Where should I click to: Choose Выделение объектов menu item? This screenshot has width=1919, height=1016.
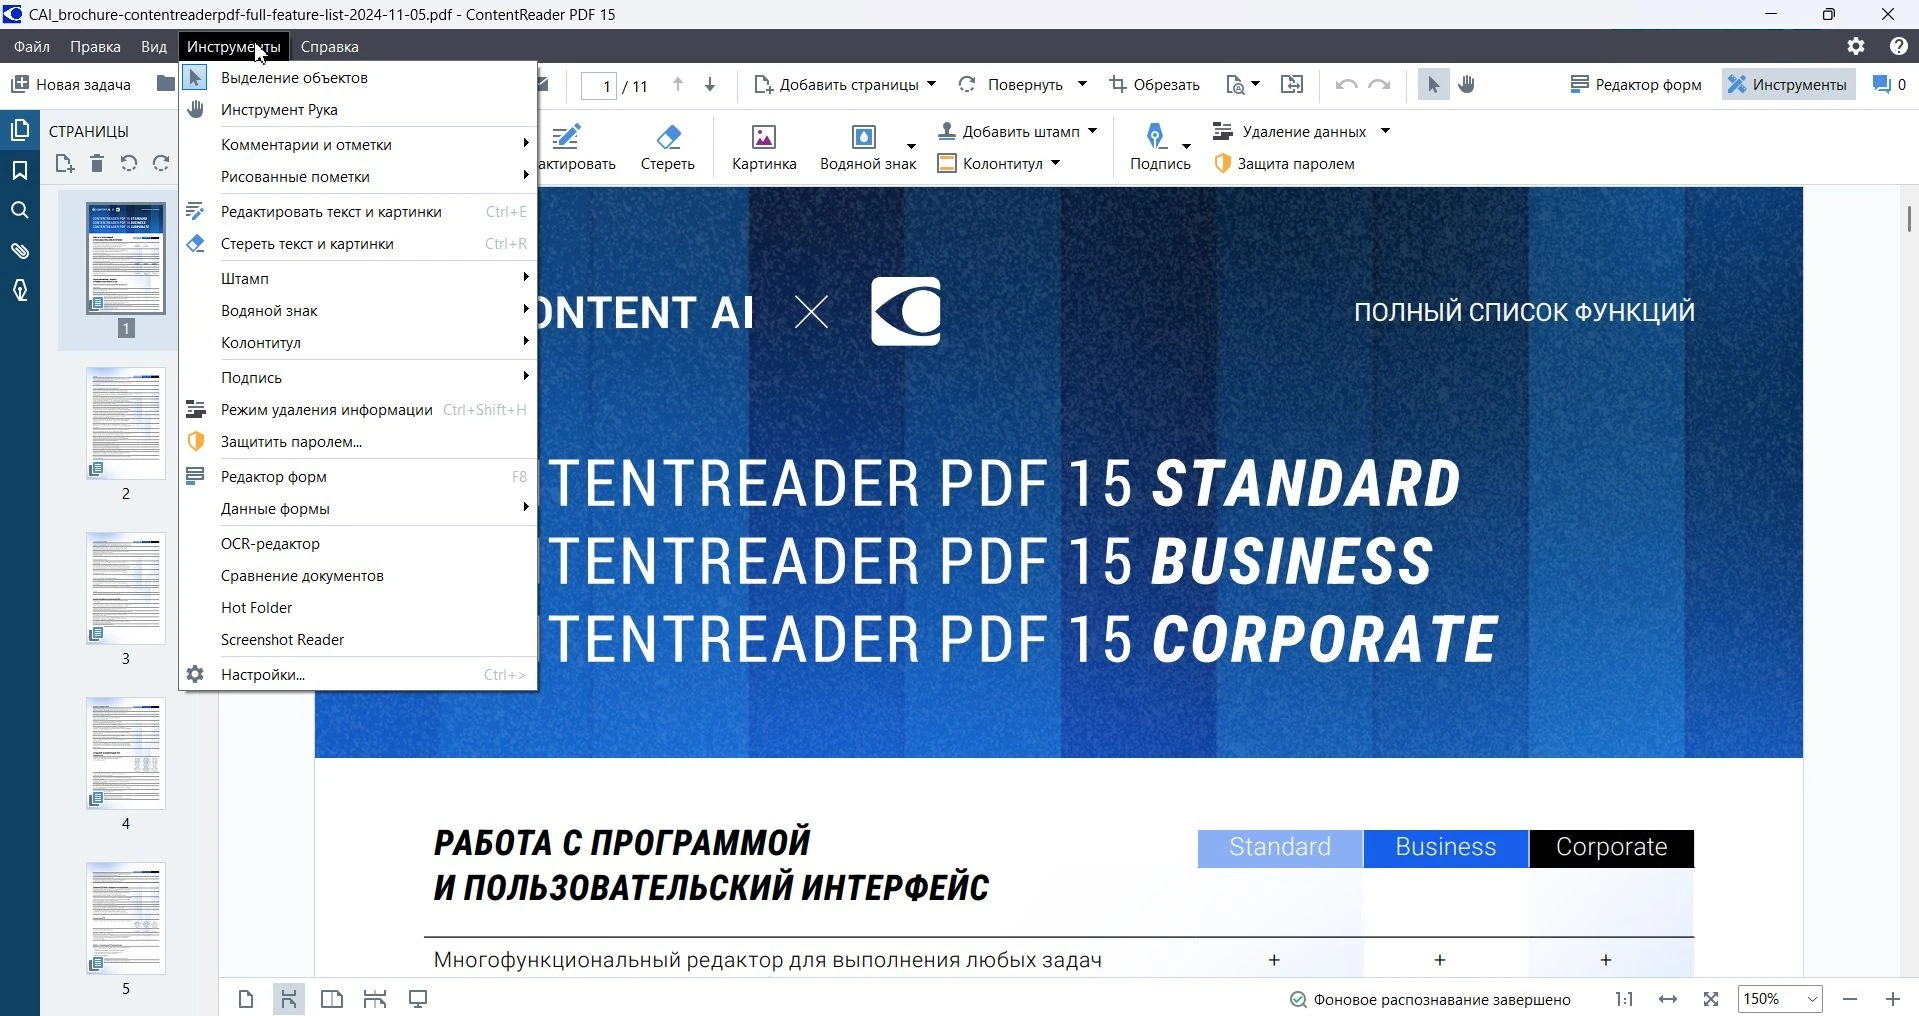pyautogui.click(x=358, y=77)
